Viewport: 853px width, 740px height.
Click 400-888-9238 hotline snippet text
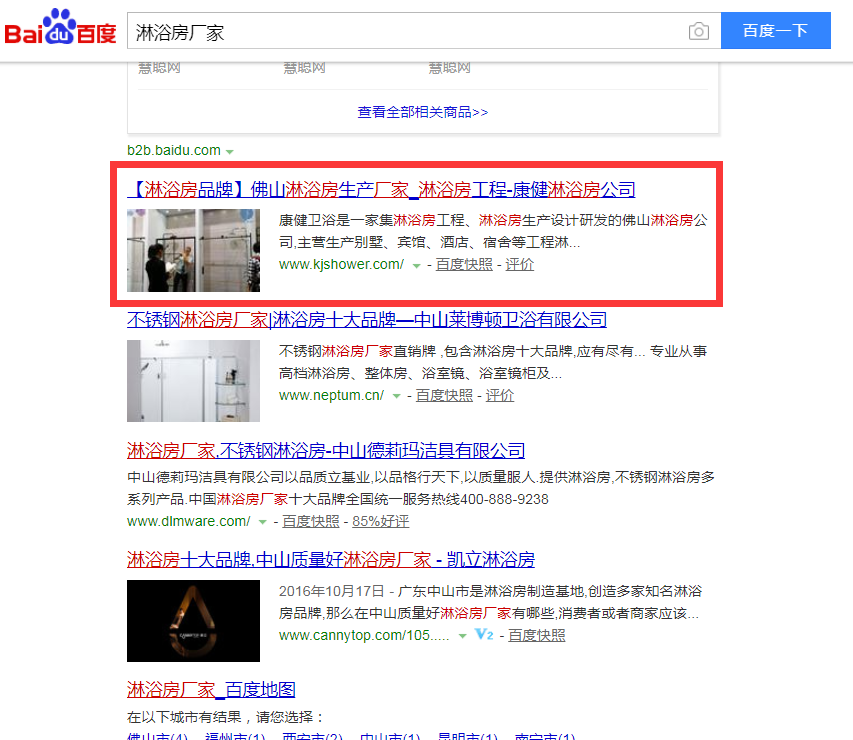click(x=504, y=500)
